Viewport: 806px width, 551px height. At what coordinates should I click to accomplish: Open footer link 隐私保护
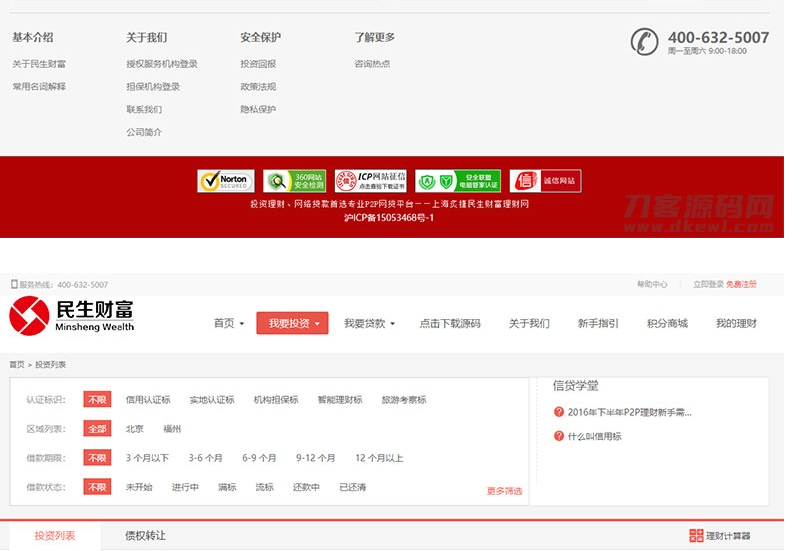pos(258,109)
